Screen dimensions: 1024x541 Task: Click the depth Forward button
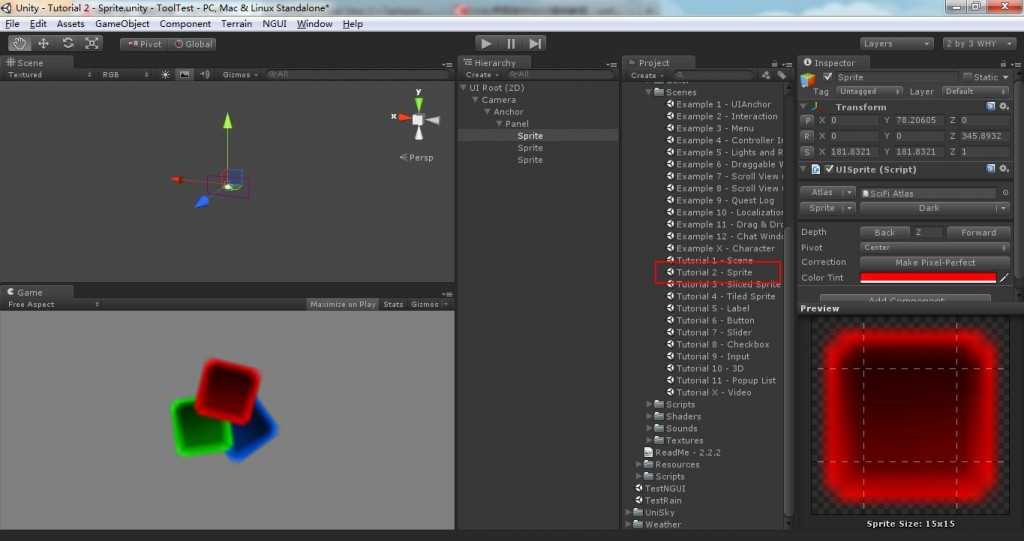978,233
